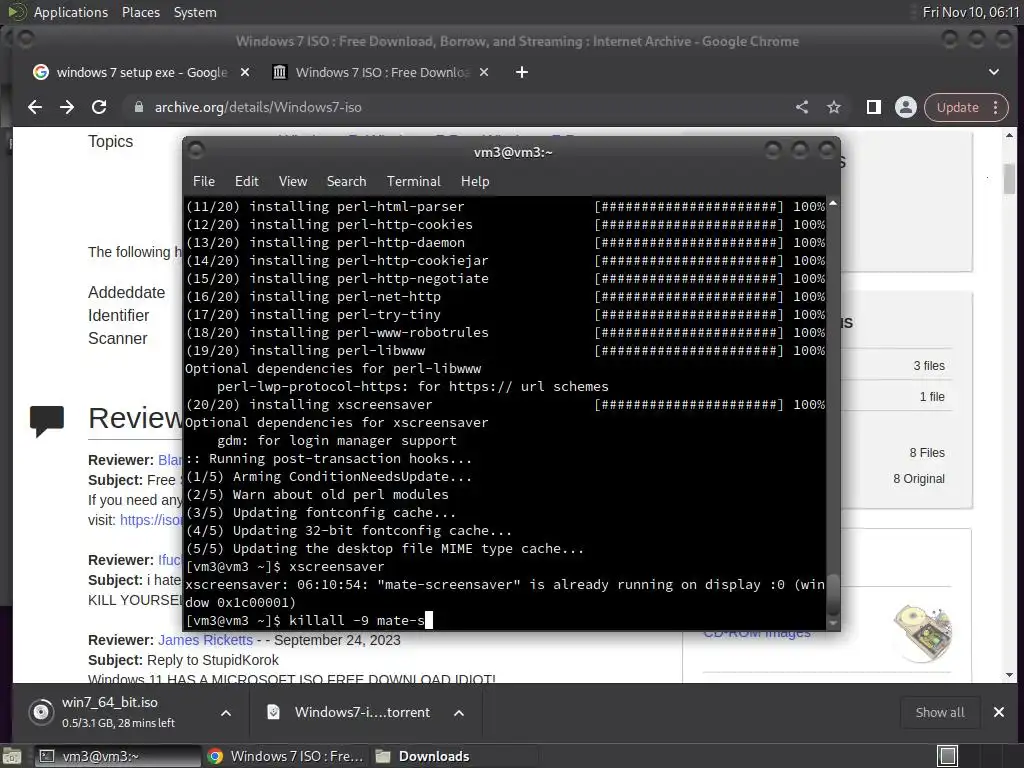1024x768 pixels.
Task: Open the Places menu in top panel
Action: (x=140, y=12)
